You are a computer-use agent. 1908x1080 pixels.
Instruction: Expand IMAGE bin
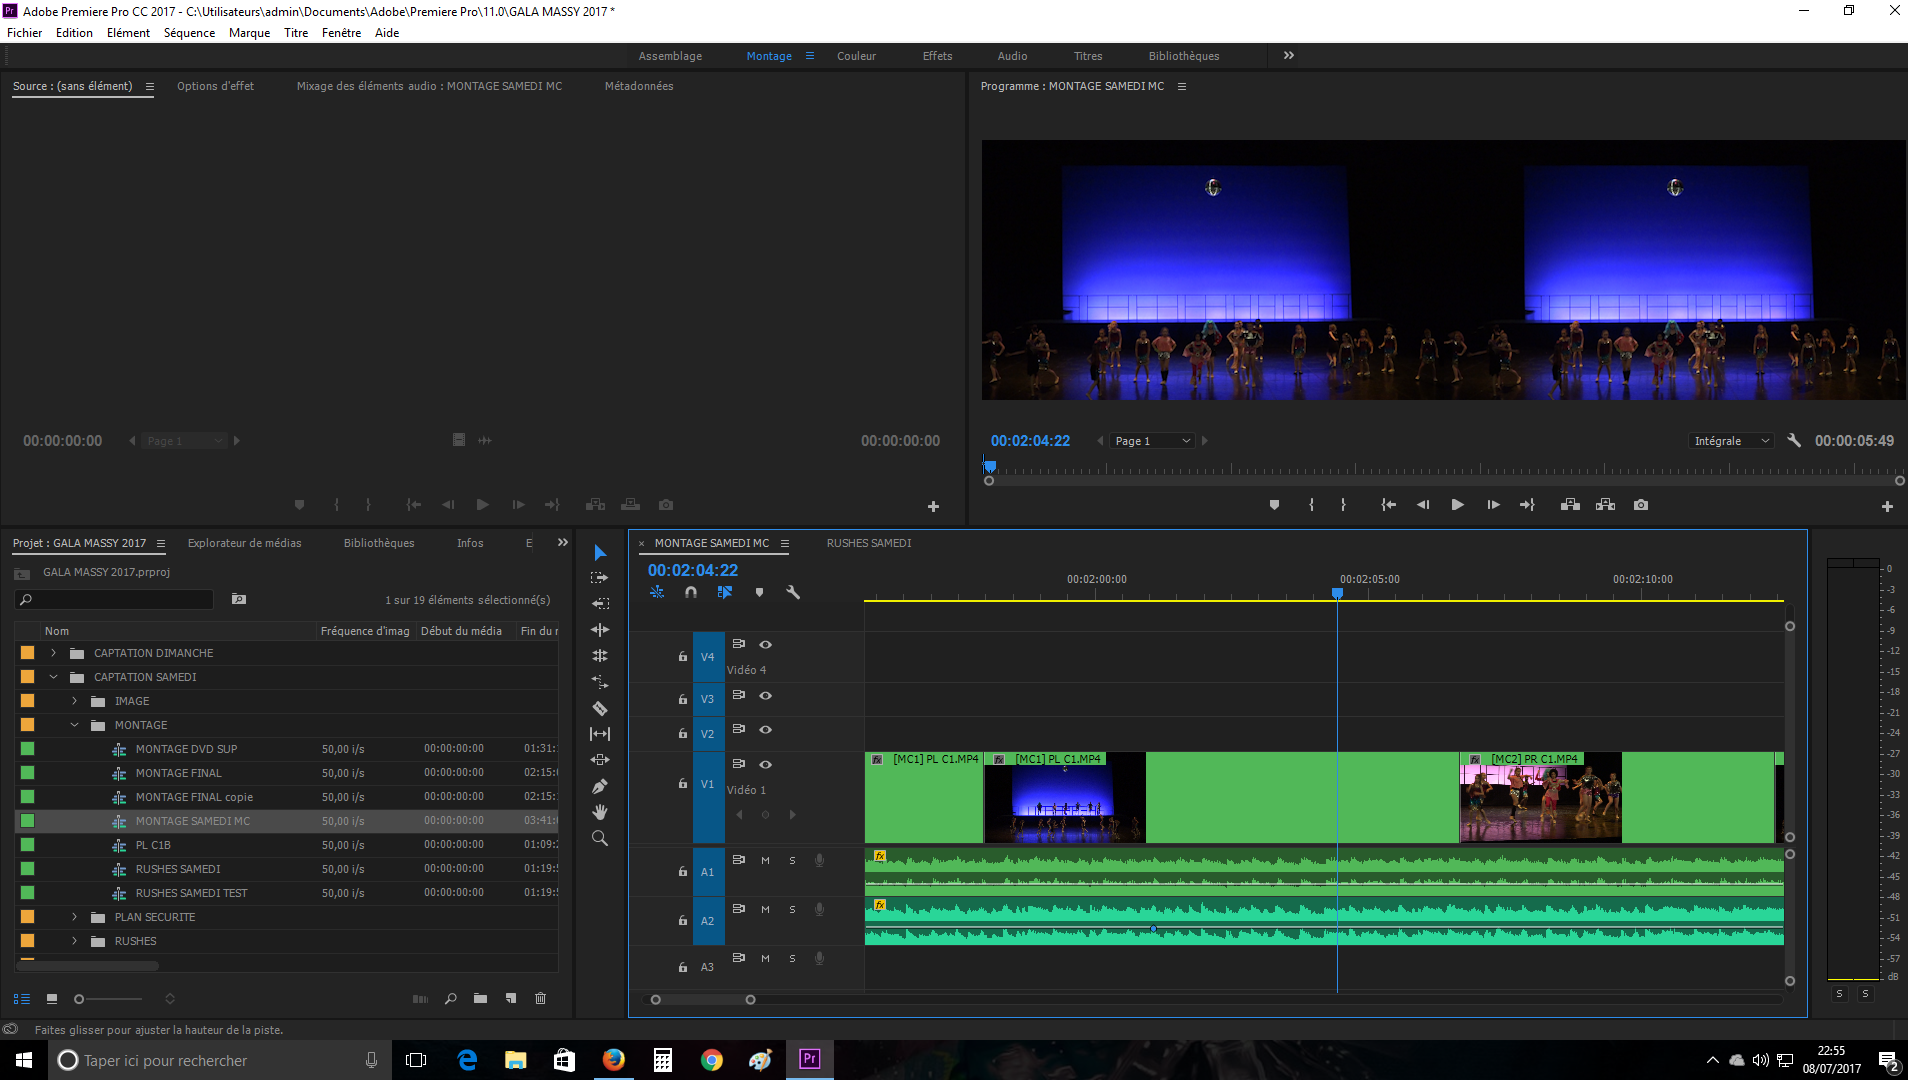point(74,701)
